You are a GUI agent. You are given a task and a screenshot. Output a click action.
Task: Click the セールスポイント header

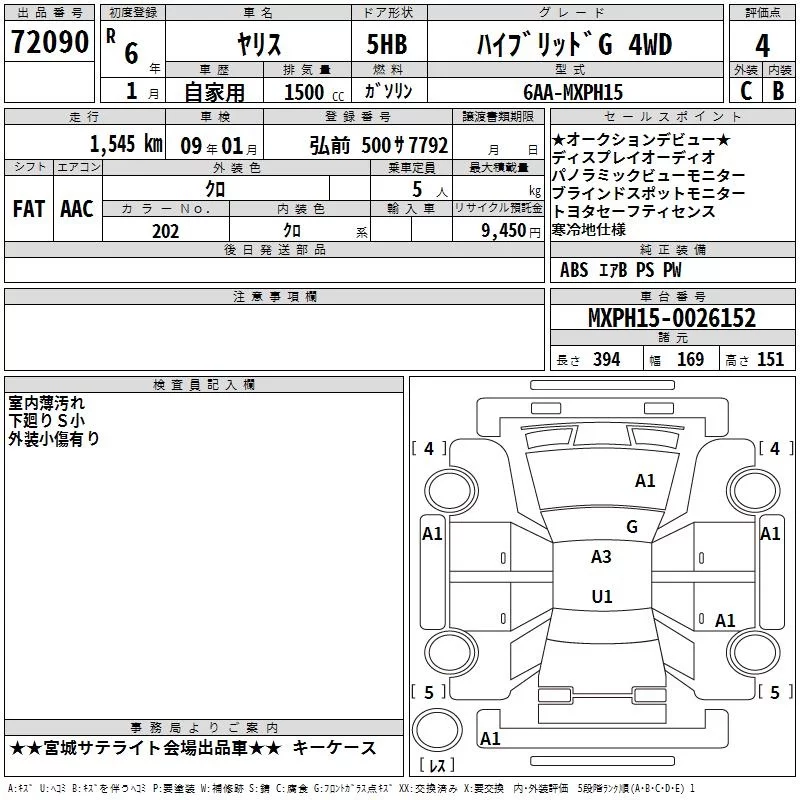pos(672,116)
